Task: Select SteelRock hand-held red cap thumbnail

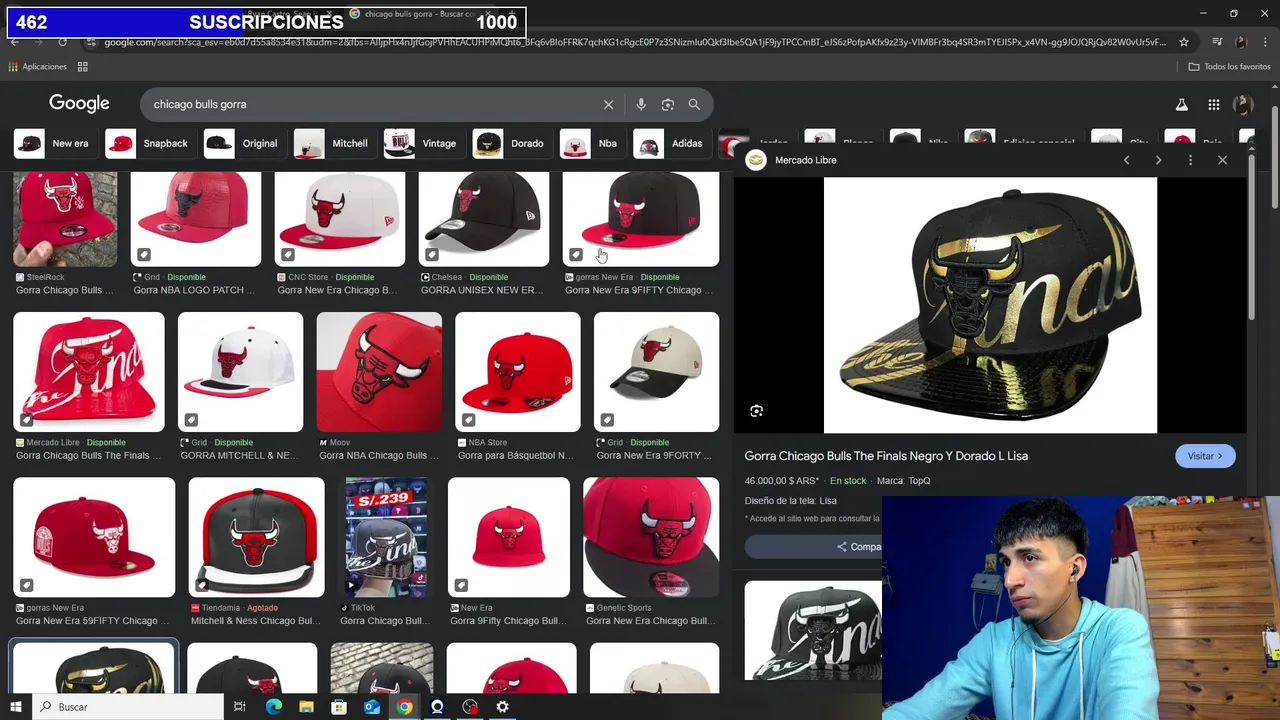Action: point(65,219)
